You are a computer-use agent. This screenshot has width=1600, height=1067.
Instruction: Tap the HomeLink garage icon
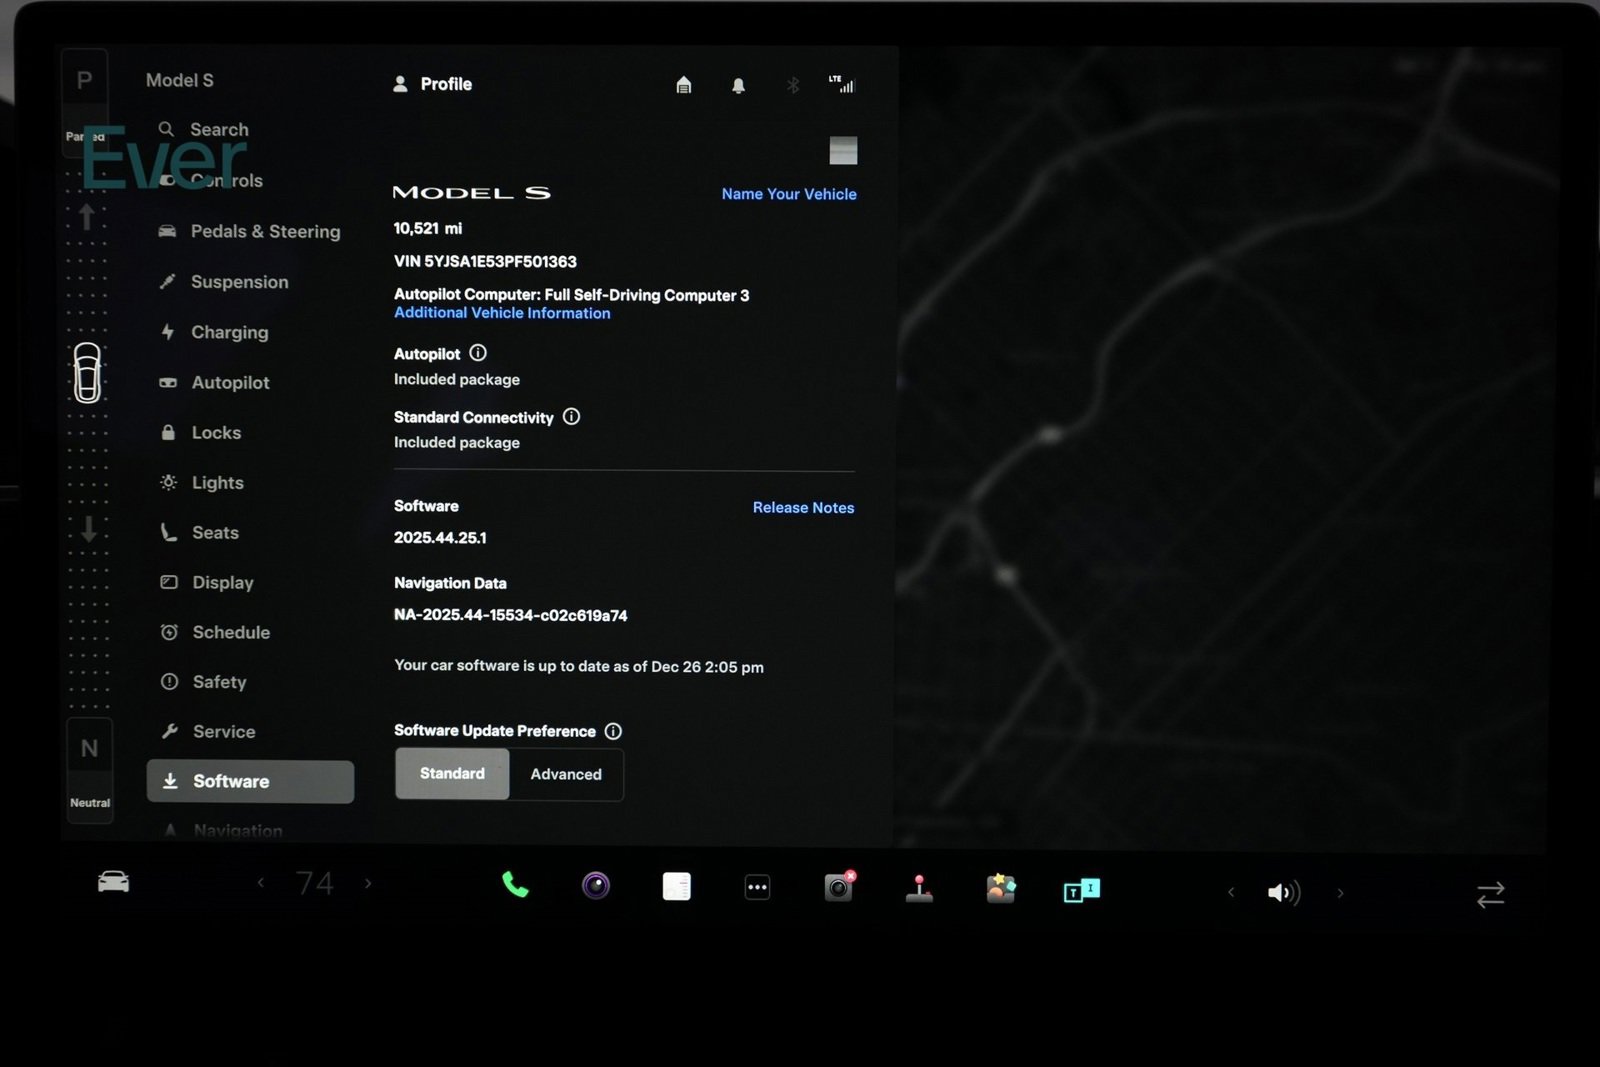click(684, 85)
